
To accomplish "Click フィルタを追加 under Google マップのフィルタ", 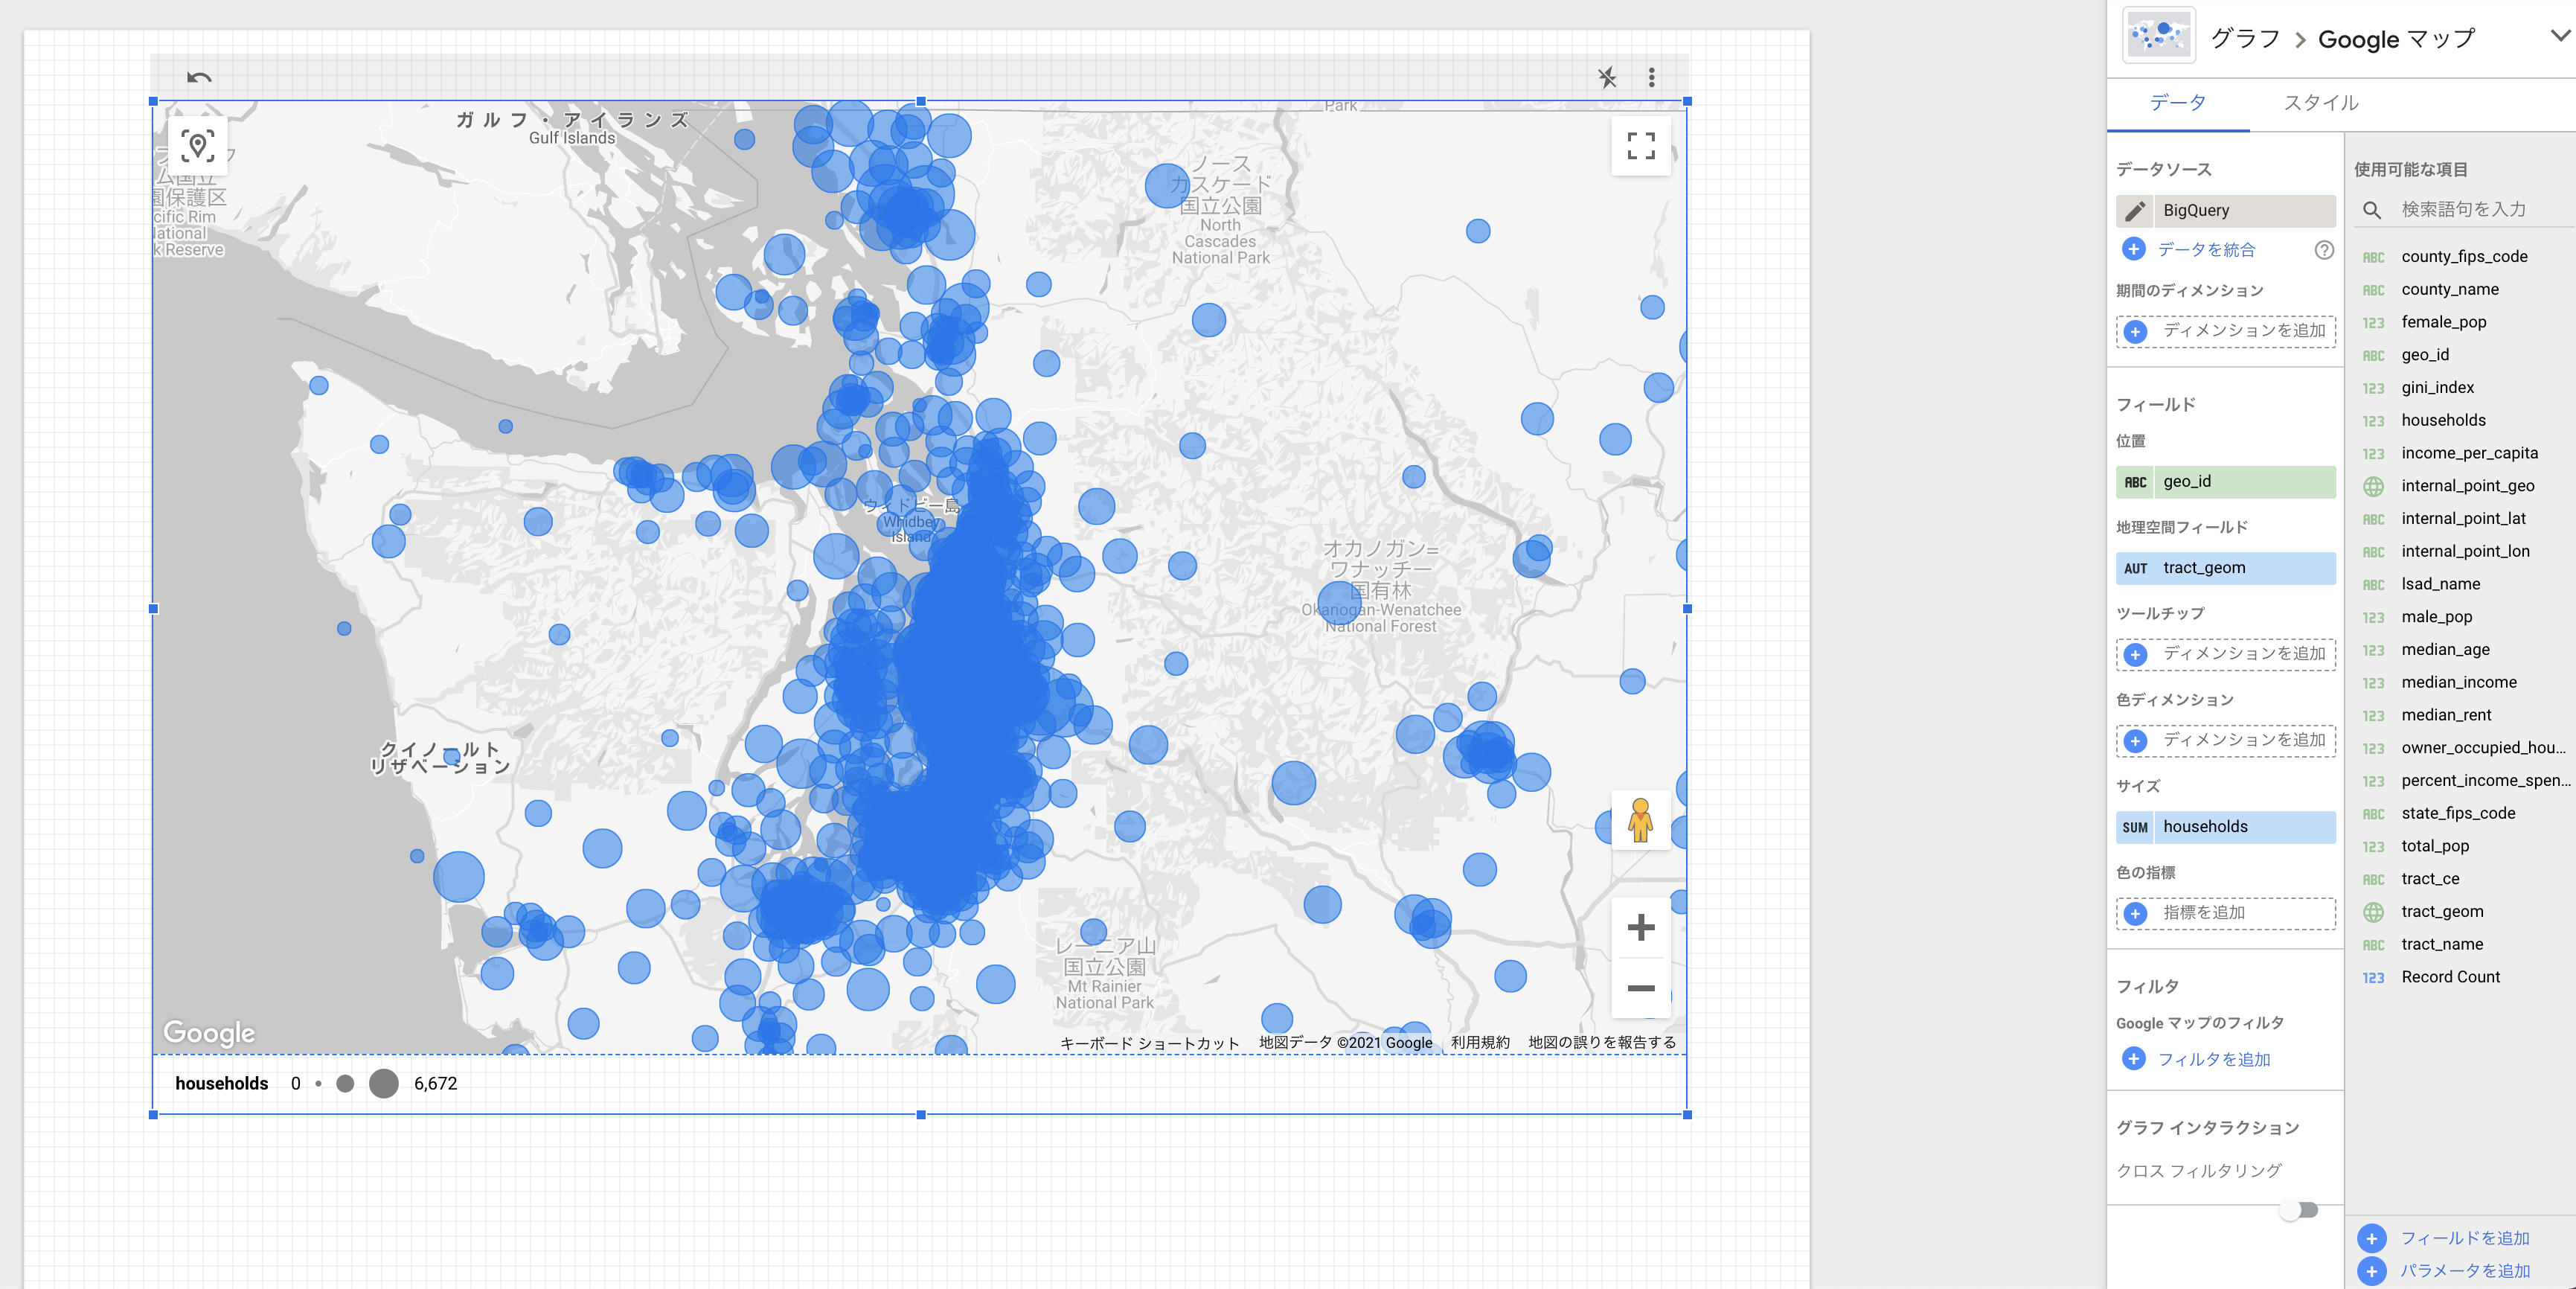I will click(x=2212, y=1059).
